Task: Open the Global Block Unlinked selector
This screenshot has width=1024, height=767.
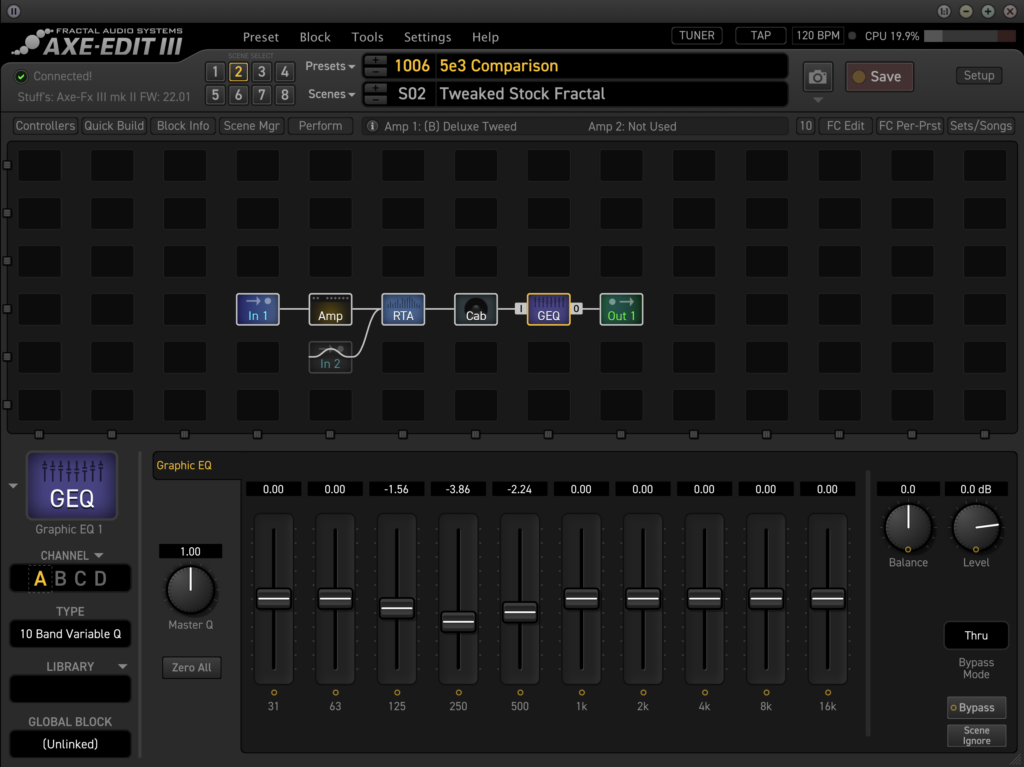Action: click(x=71, y=744)
